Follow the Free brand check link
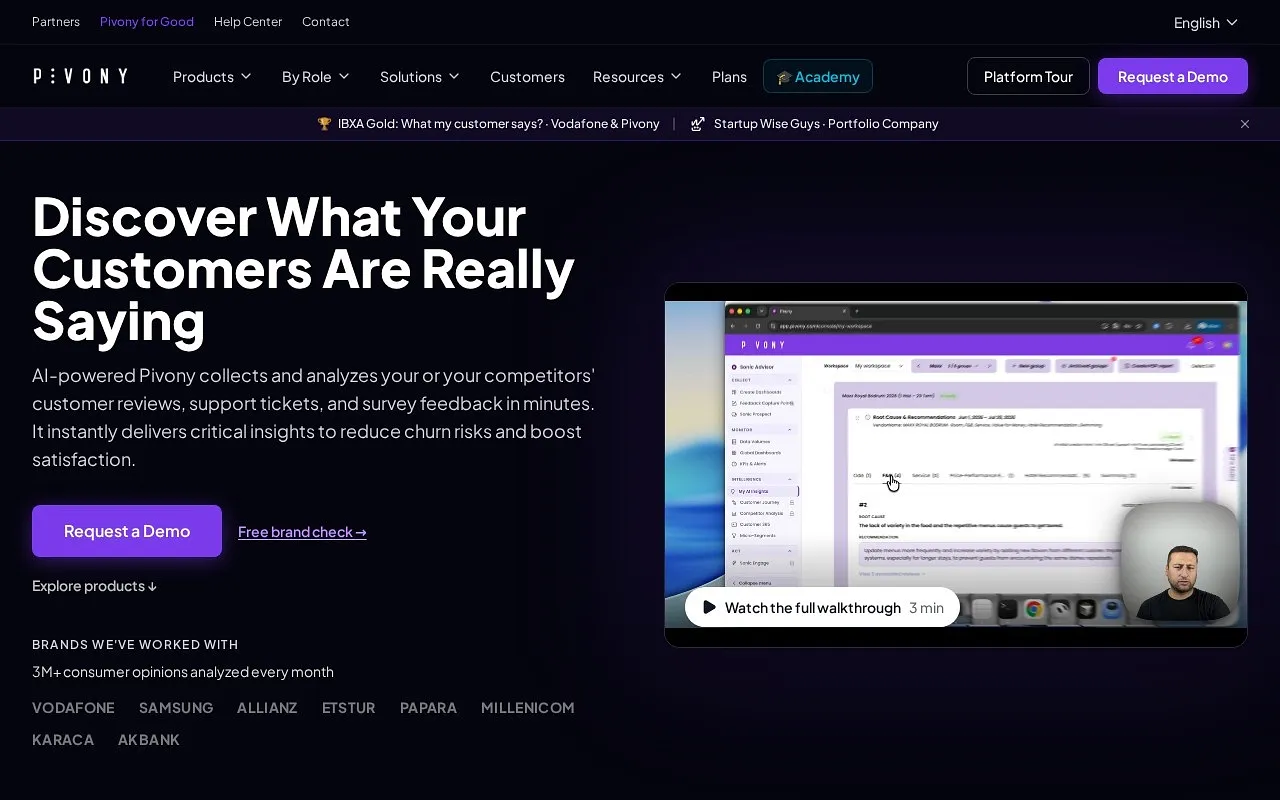Image resolution: width=1280 pixels, height=800 pixels. pos(302,532)
